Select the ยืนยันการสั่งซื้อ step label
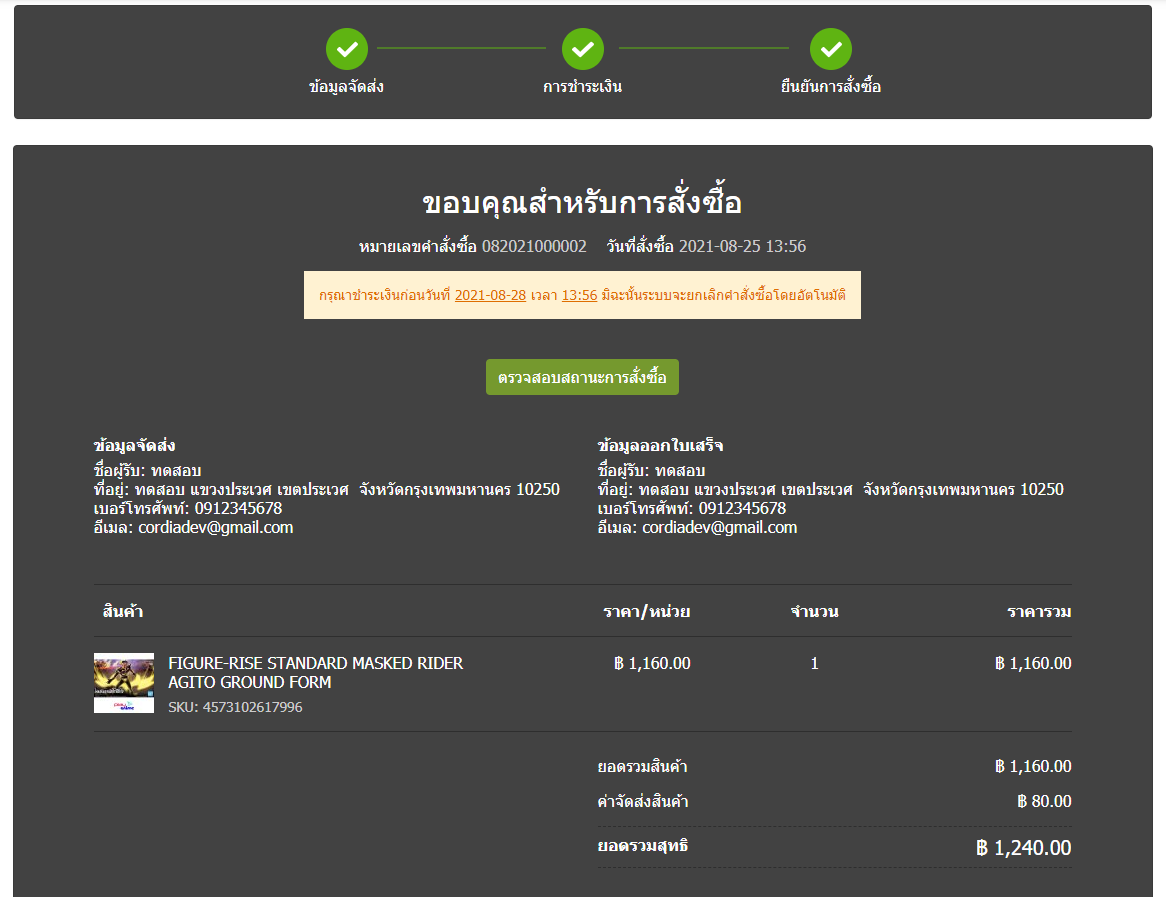This screenshot has height=897, width=1166. click(x=831, y=87)
